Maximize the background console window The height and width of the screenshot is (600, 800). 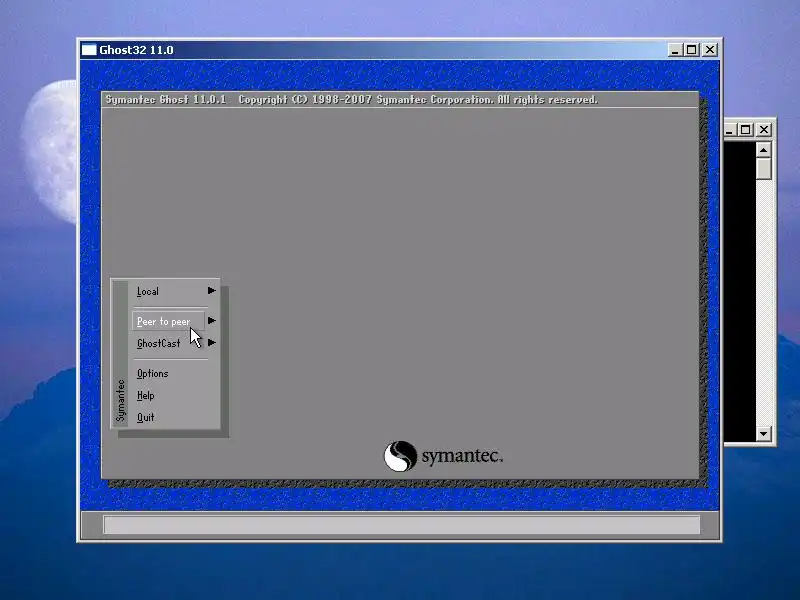coord(745,130)
